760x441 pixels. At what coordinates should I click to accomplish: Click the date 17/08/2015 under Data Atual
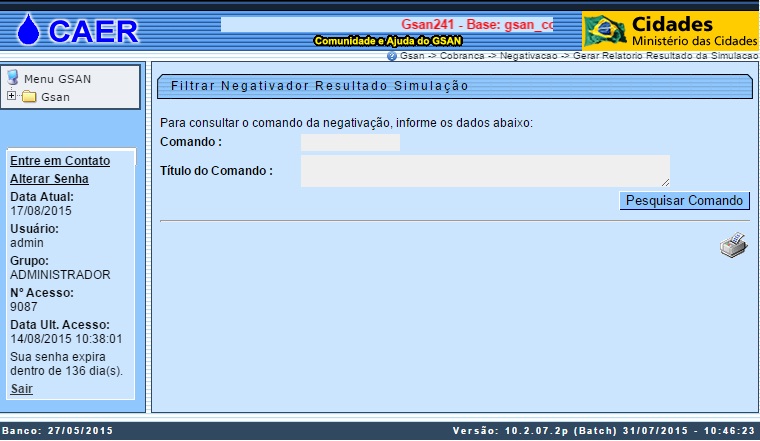click(41, 211)
